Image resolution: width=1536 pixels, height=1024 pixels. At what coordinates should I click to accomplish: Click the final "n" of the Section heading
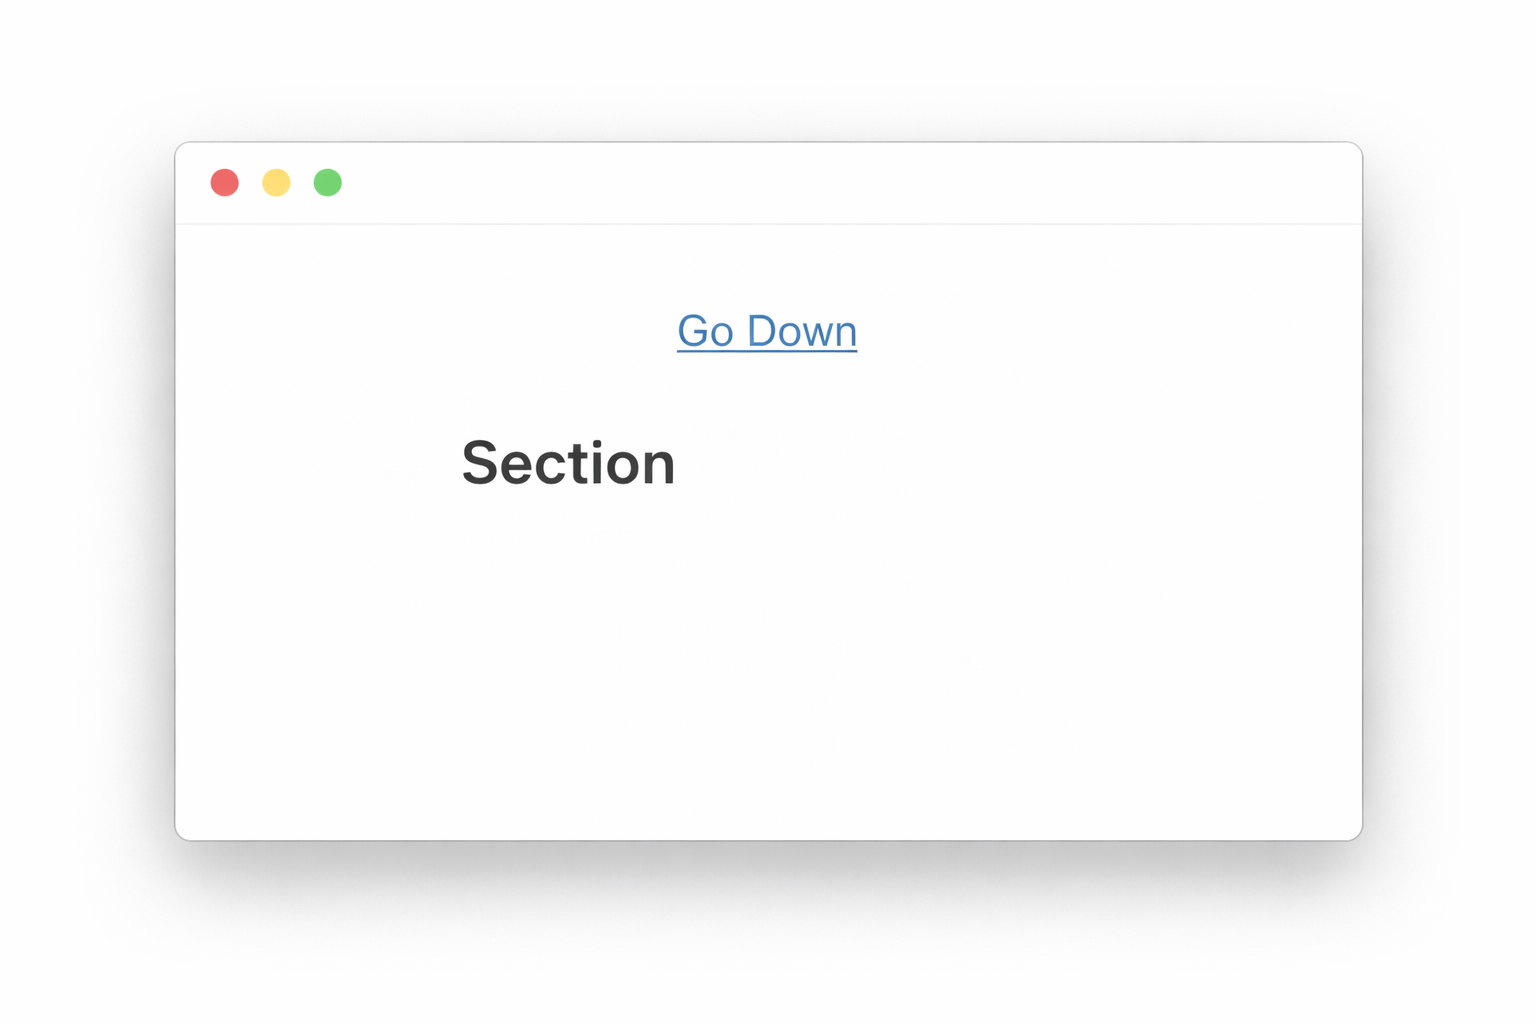point(659,466)
